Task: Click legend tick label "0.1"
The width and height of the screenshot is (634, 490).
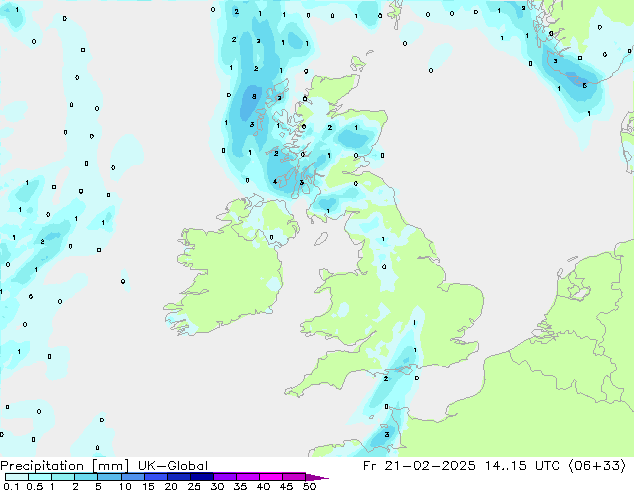Action: [x=11, y=486]
